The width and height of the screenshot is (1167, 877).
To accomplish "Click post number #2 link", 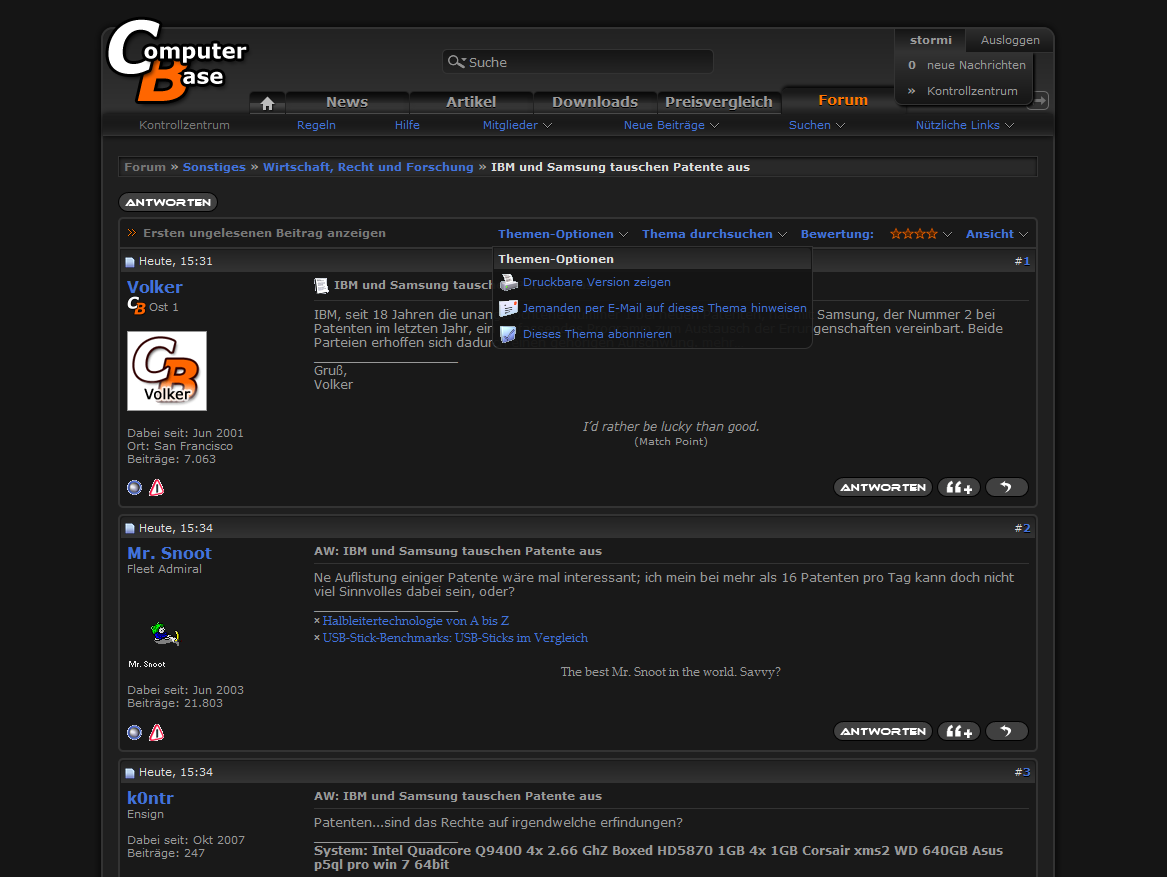I will [x=1026, y=528].
